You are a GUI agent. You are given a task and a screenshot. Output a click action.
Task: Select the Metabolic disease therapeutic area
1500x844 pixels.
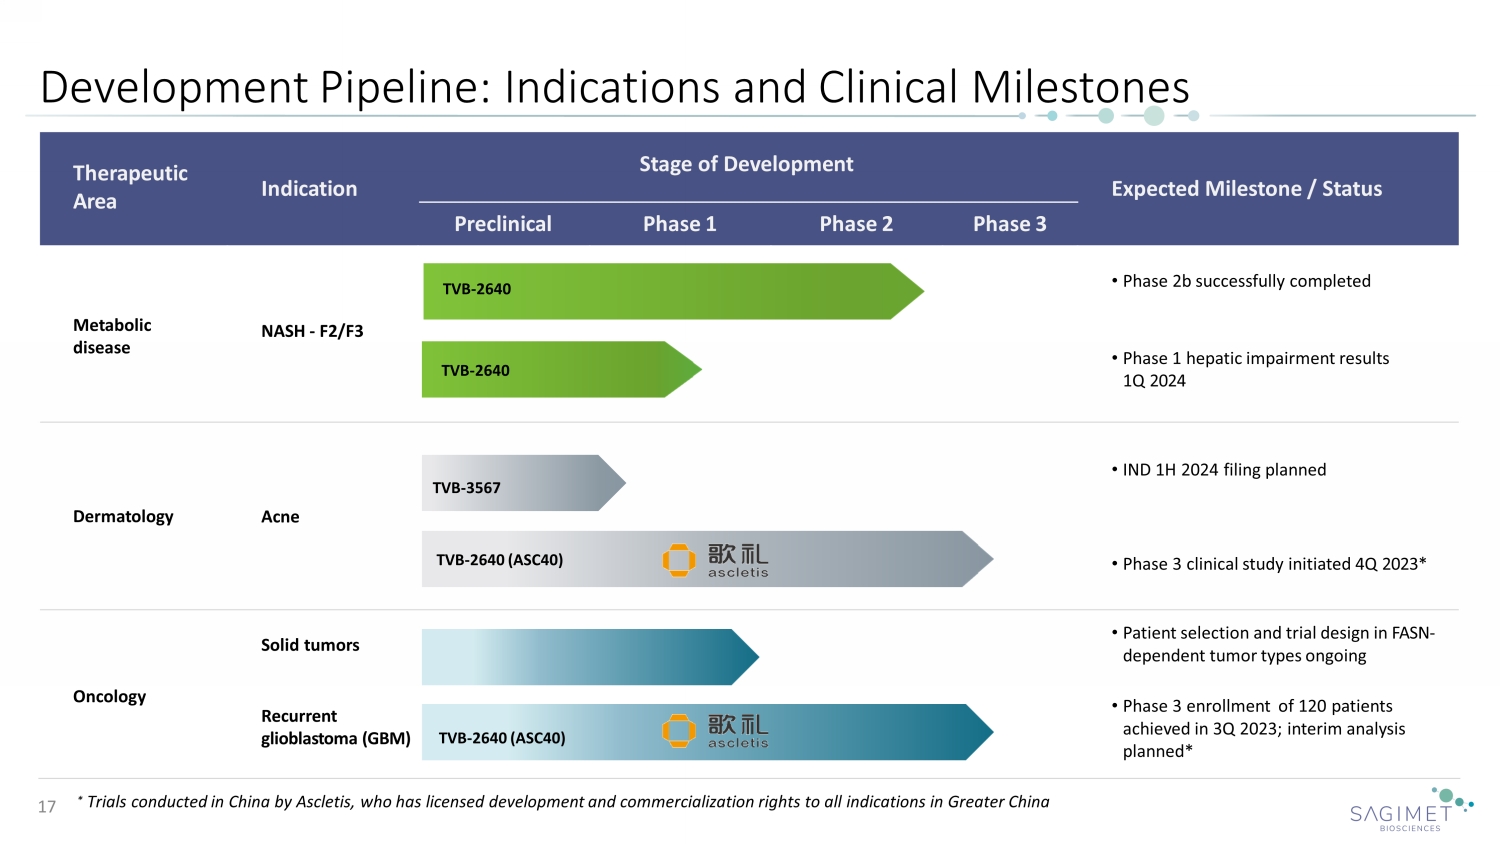[112, 336]
